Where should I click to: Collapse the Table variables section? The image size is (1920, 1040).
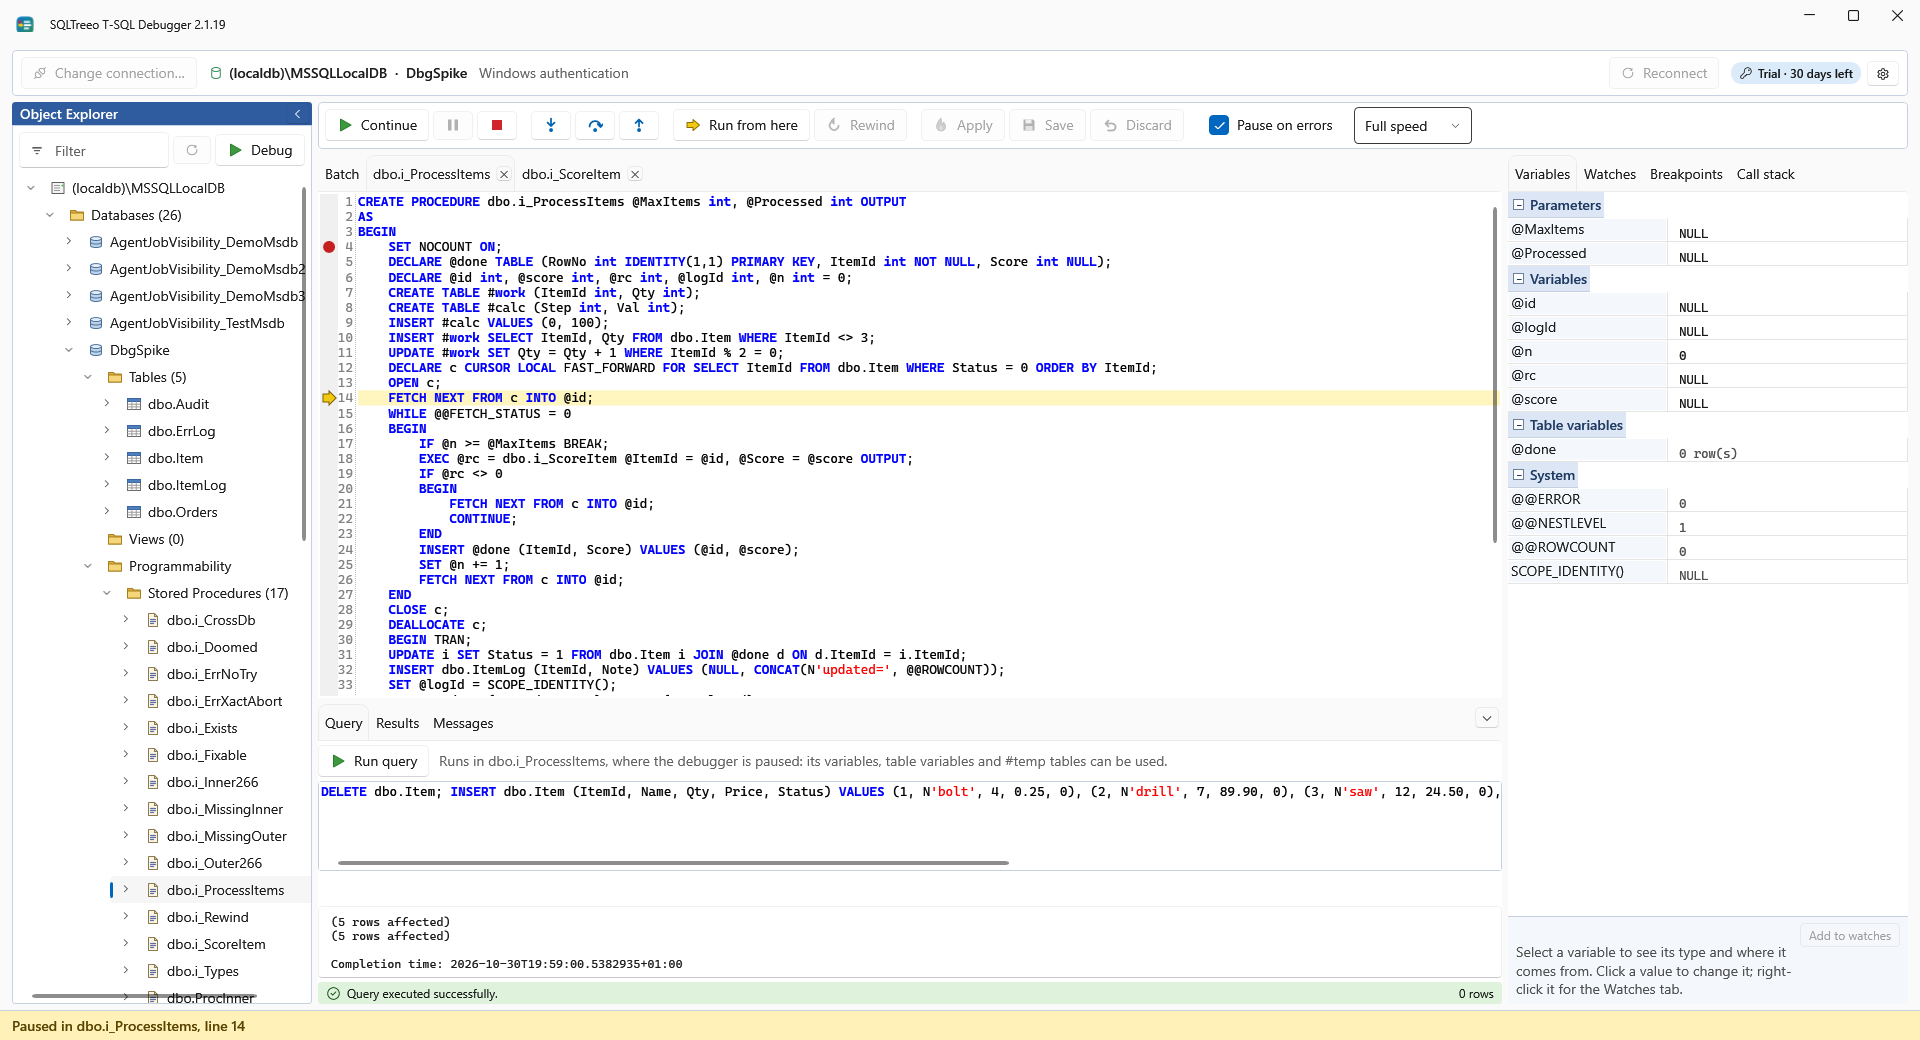click(x=1519, y=425)
